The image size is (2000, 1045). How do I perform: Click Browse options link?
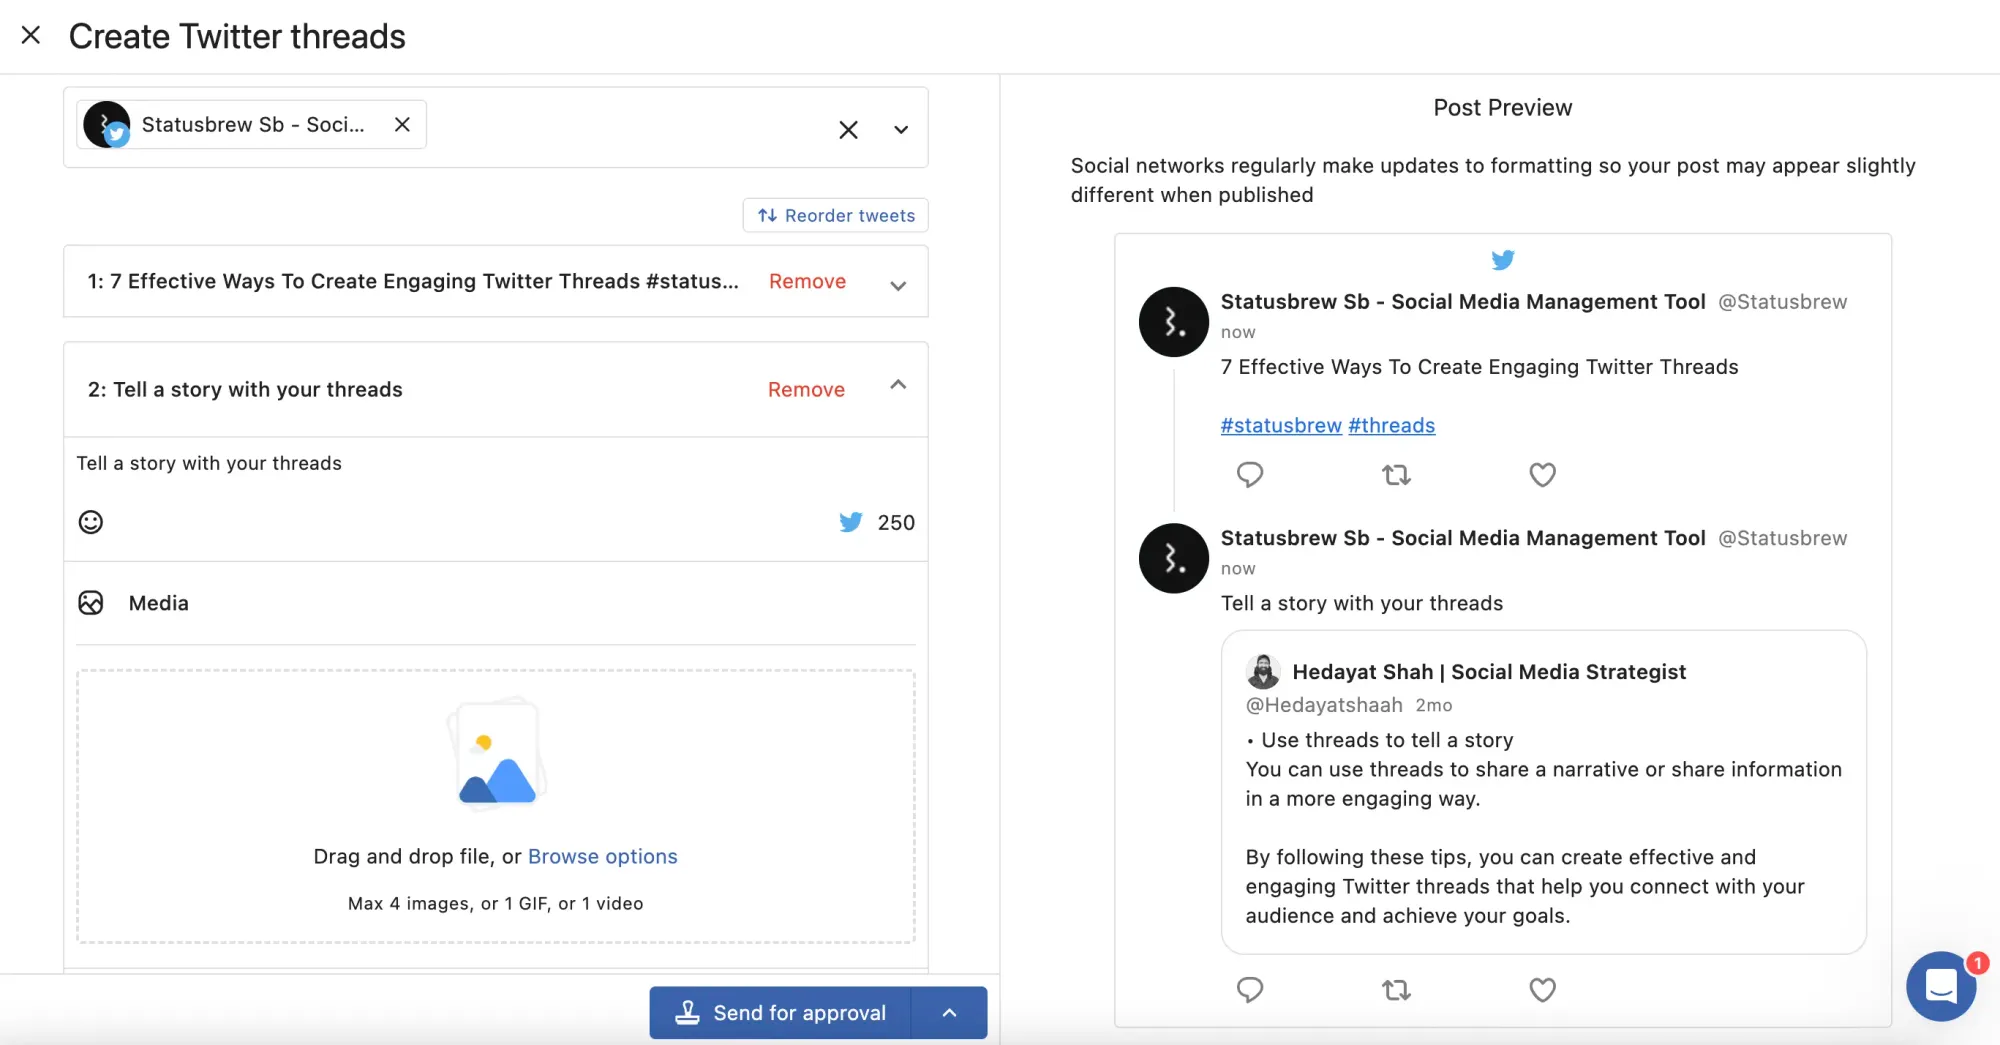[x=602, y=857]
